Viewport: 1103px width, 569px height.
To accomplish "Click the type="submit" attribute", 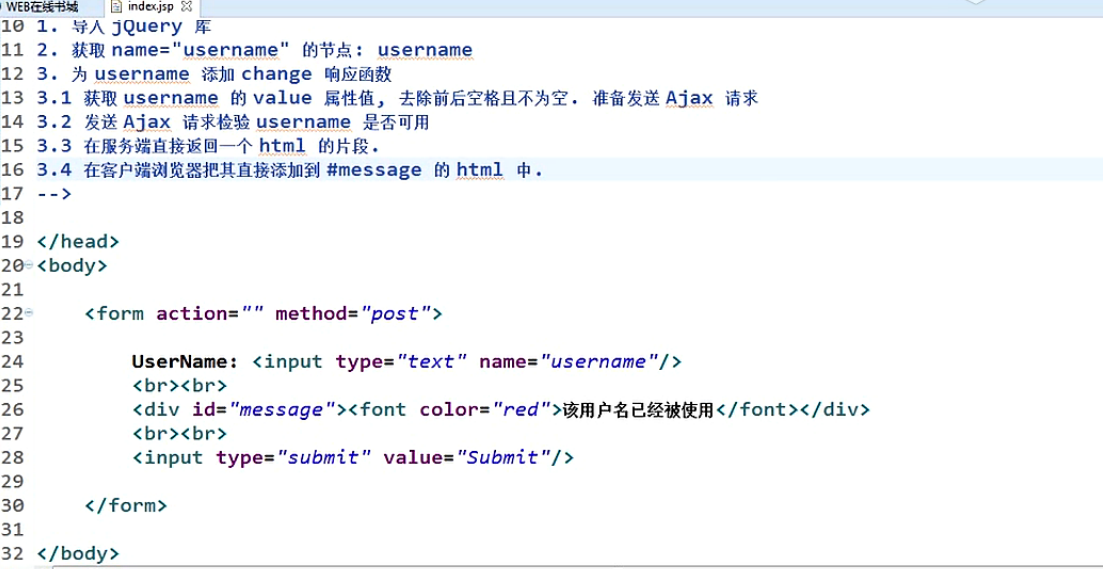I will 293,457.
